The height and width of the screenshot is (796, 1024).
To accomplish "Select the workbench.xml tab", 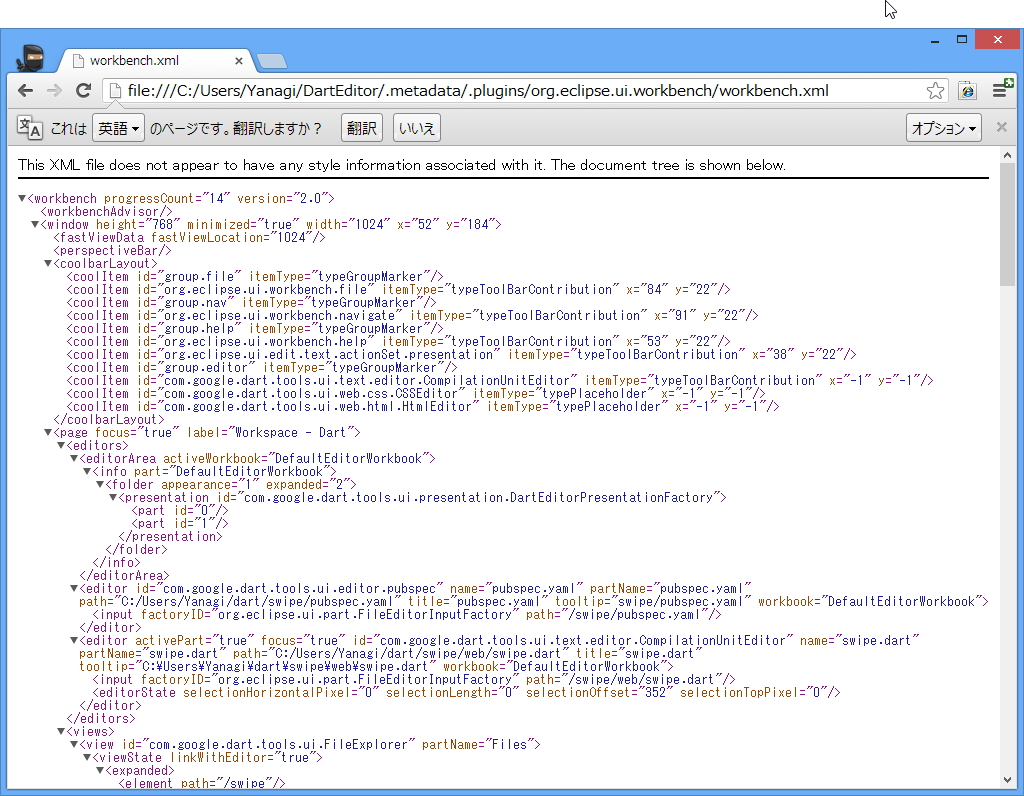I will pyautogui.click(x=155, y=61).
